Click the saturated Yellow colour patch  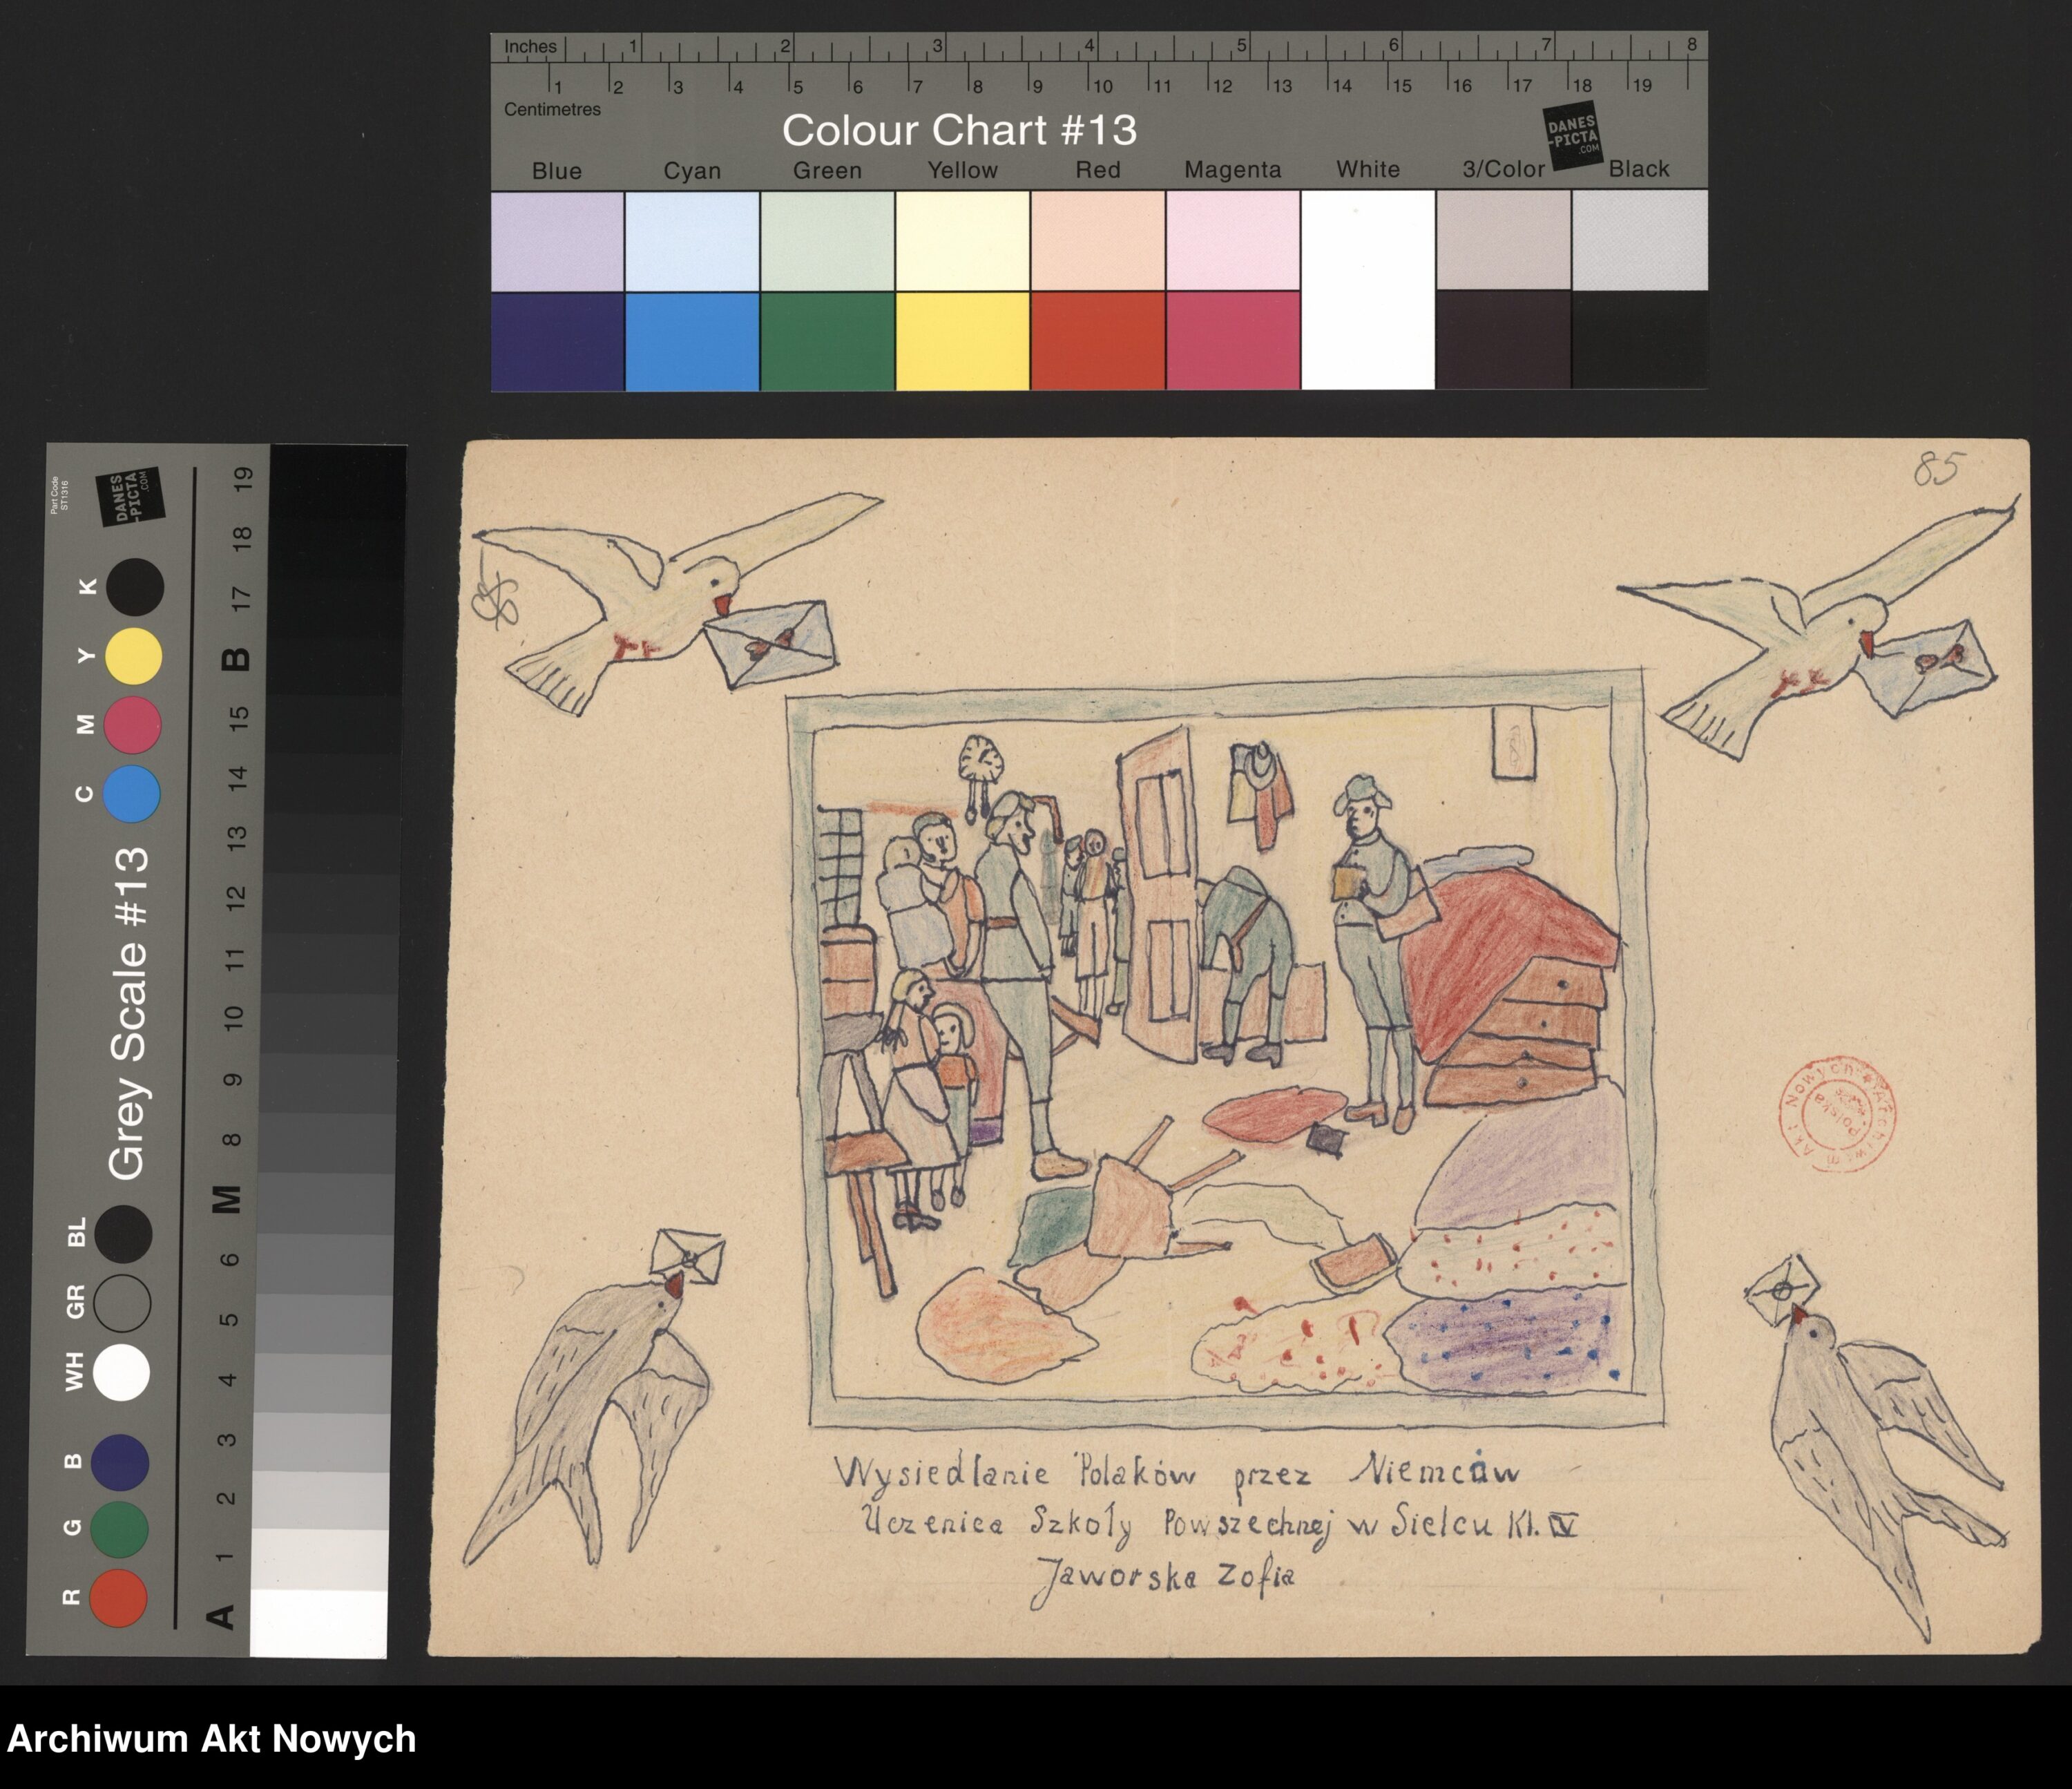[962, 341]
